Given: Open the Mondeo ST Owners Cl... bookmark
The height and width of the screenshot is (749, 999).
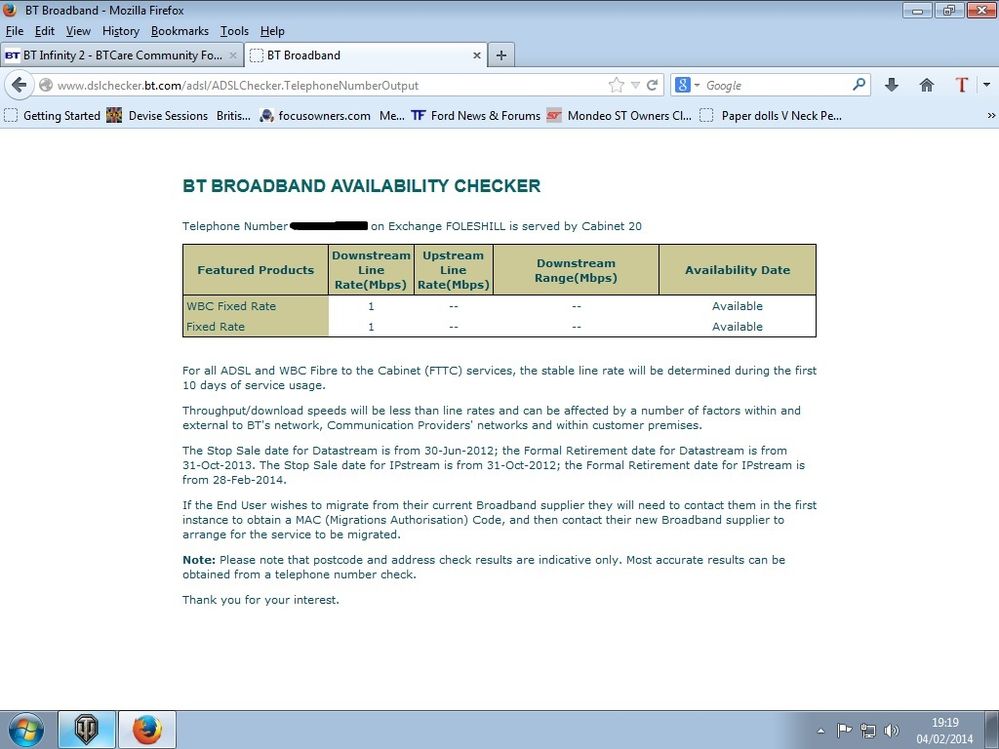Looking at the screenshot, I should point(619,115).
